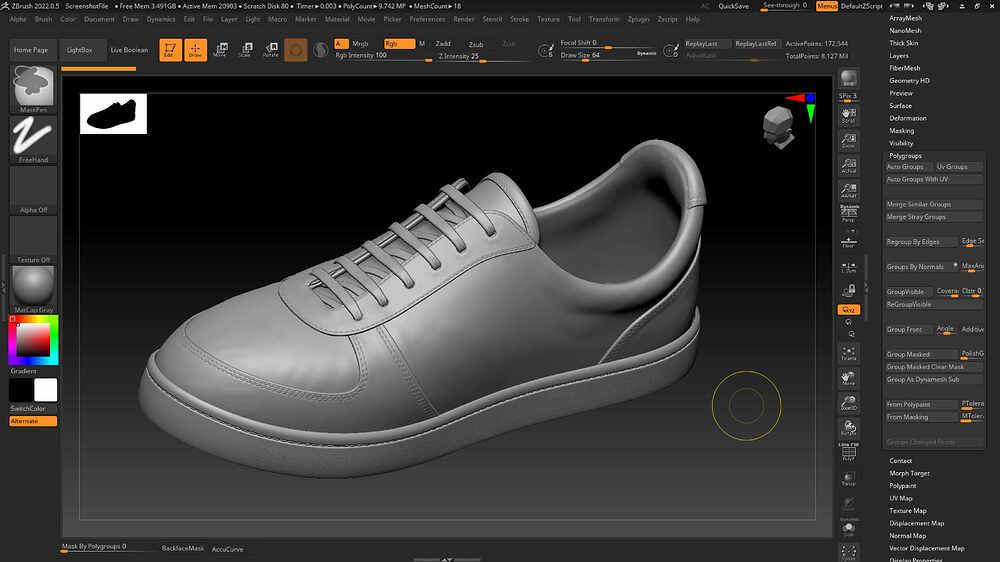Collapse the Polygroups subpalette
1000x562 pixels.
tap(906, 156)
